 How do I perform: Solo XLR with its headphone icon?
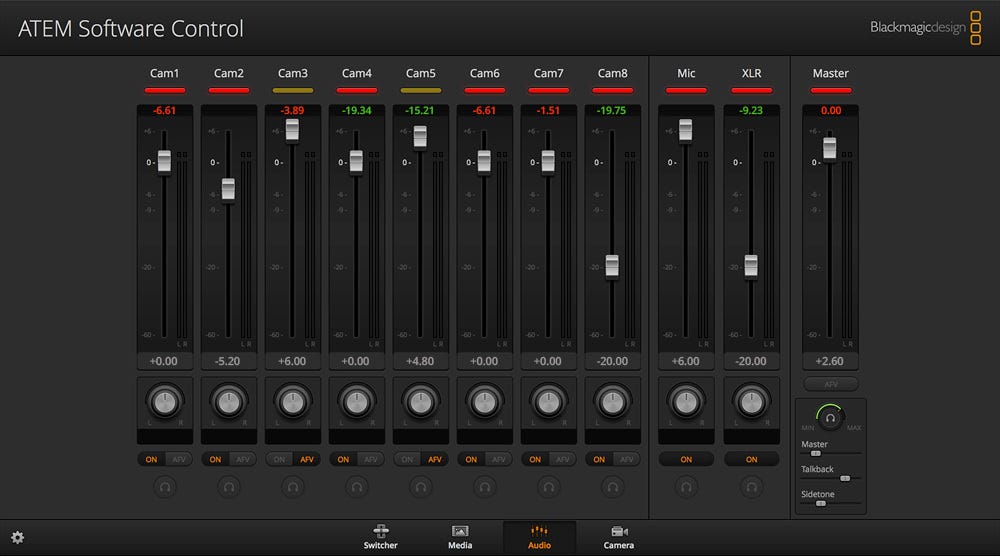coord(751,487)
